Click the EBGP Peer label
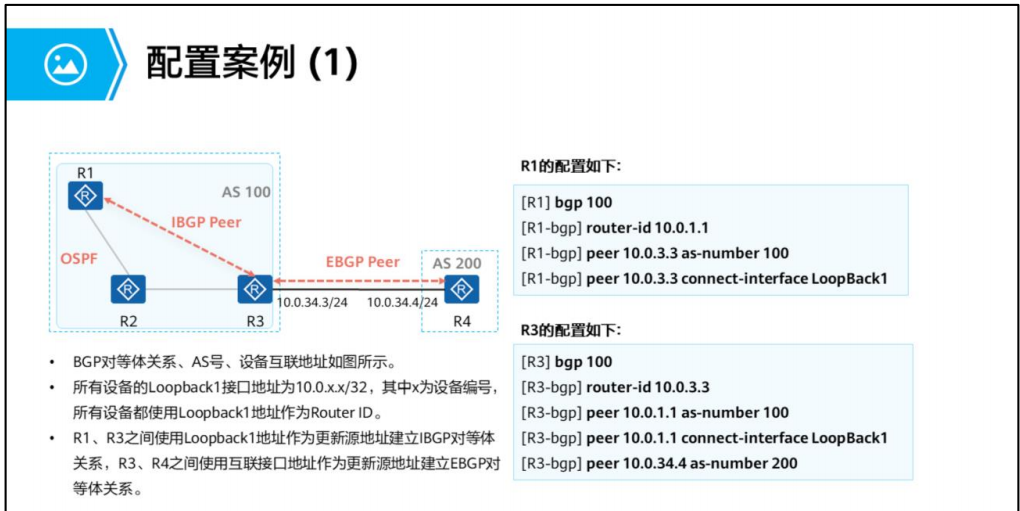The width and height of the screenshot is (1020, 511). pos(362,263)
